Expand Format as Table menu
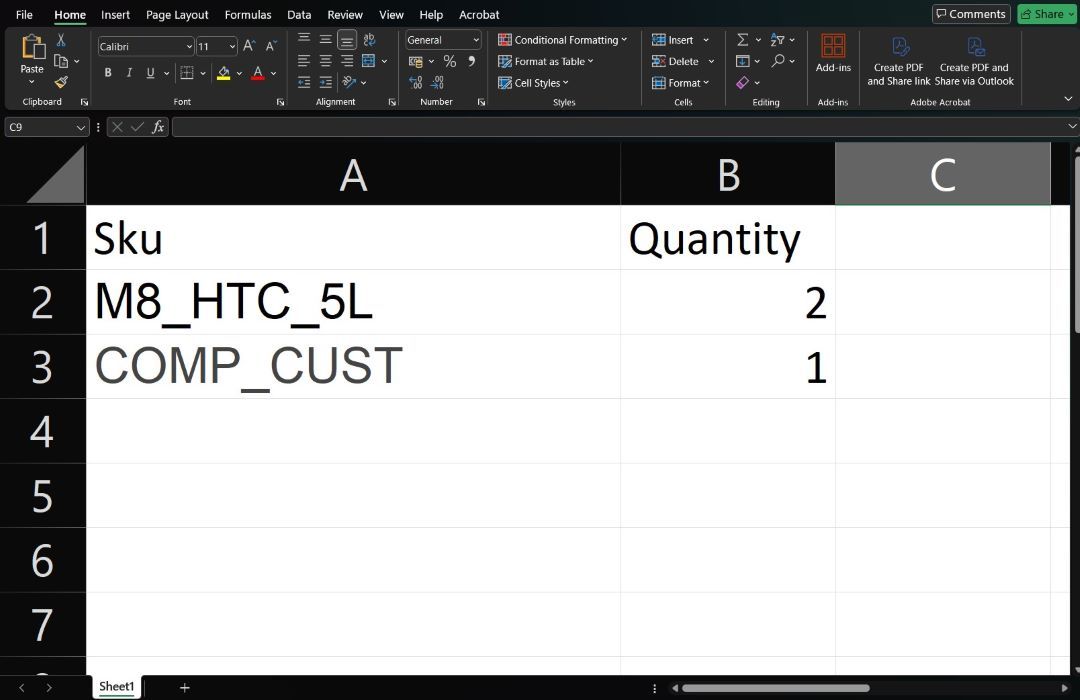Image resolution: width=1080 pixels, height=700 pixels. [x=590, y=61]
